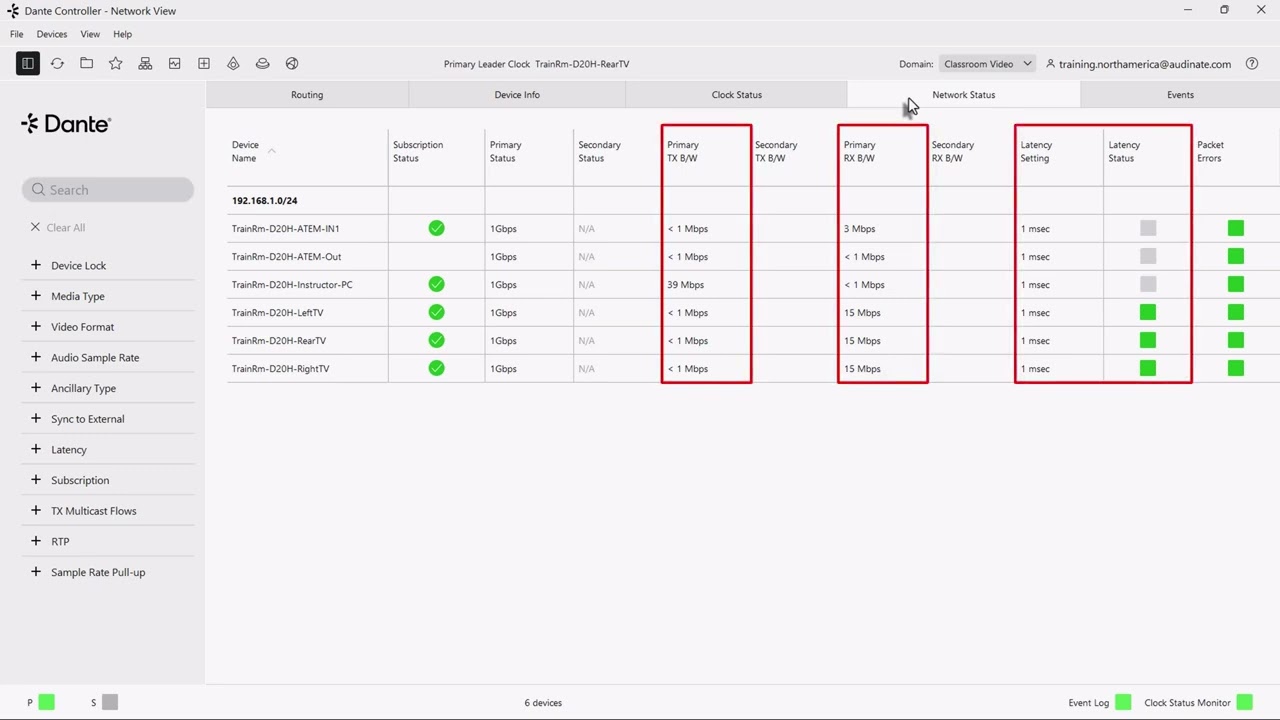Expand the Sample Rate Pull-up filter
Viewport: 1280px width, 720px height.
coord(36,572)
